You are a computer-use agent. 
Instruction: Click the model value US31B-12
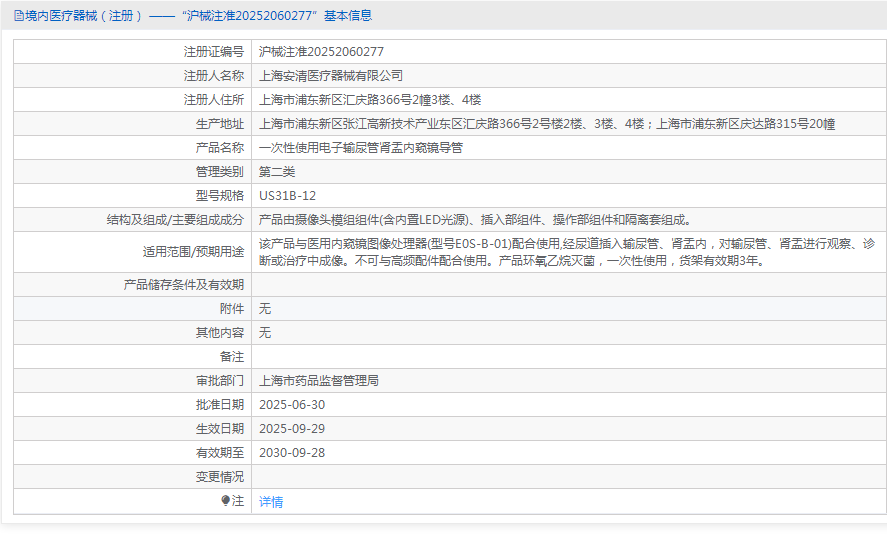[287, 196]
